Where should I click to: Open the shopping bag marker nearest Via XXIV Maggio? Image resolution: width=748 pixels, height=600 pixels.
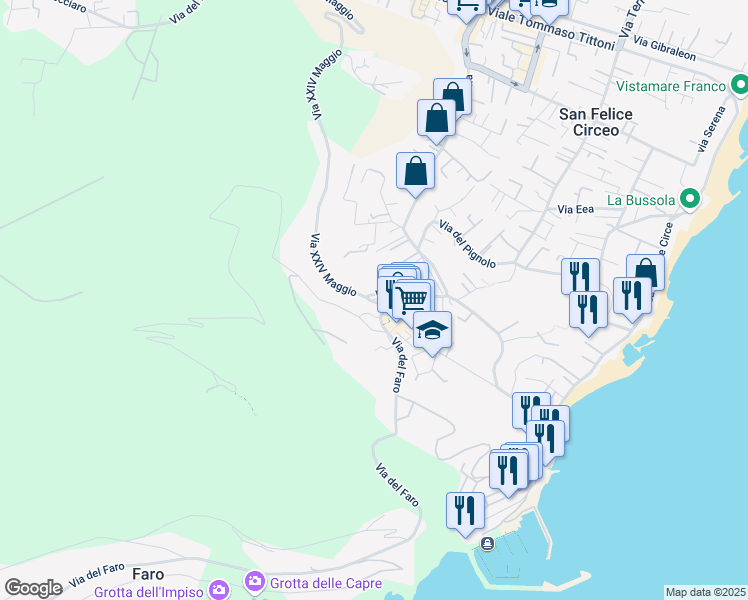(416, 174)
